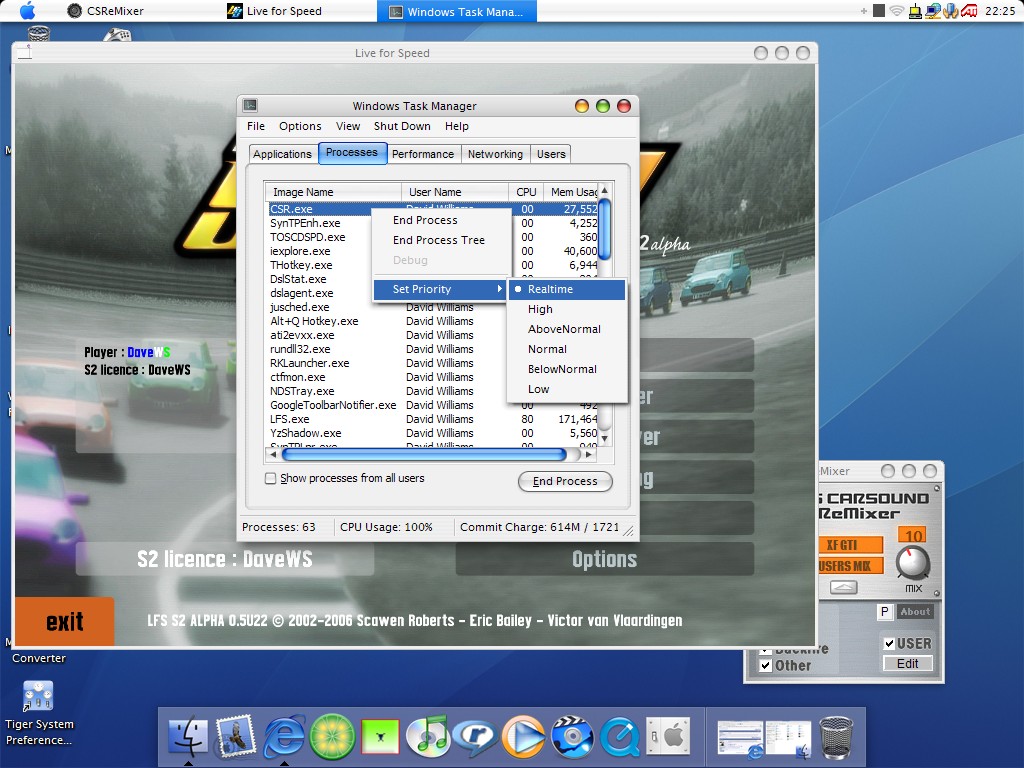Select Low priority

tap(567, 389)
